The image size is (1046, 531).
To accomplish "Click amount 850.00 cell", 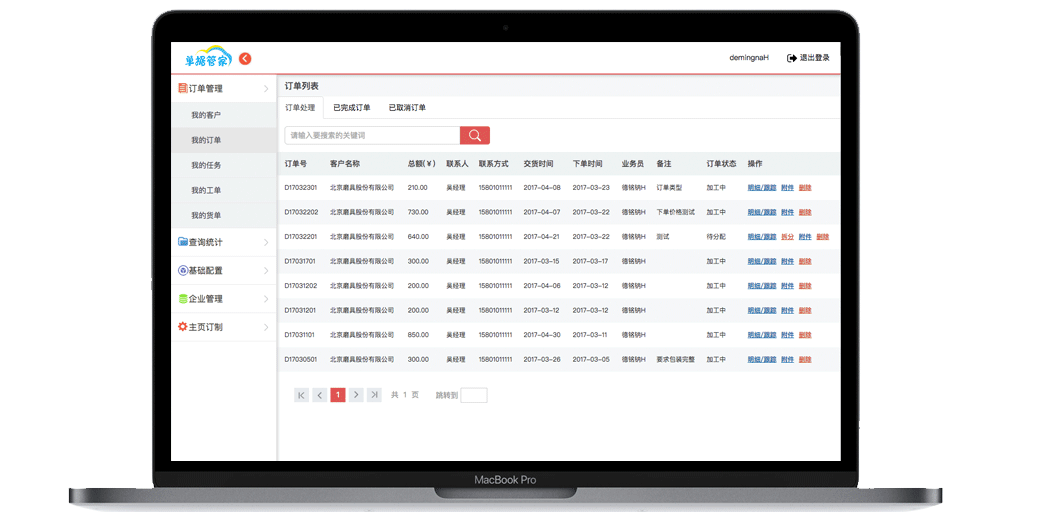I will [418, 335].
